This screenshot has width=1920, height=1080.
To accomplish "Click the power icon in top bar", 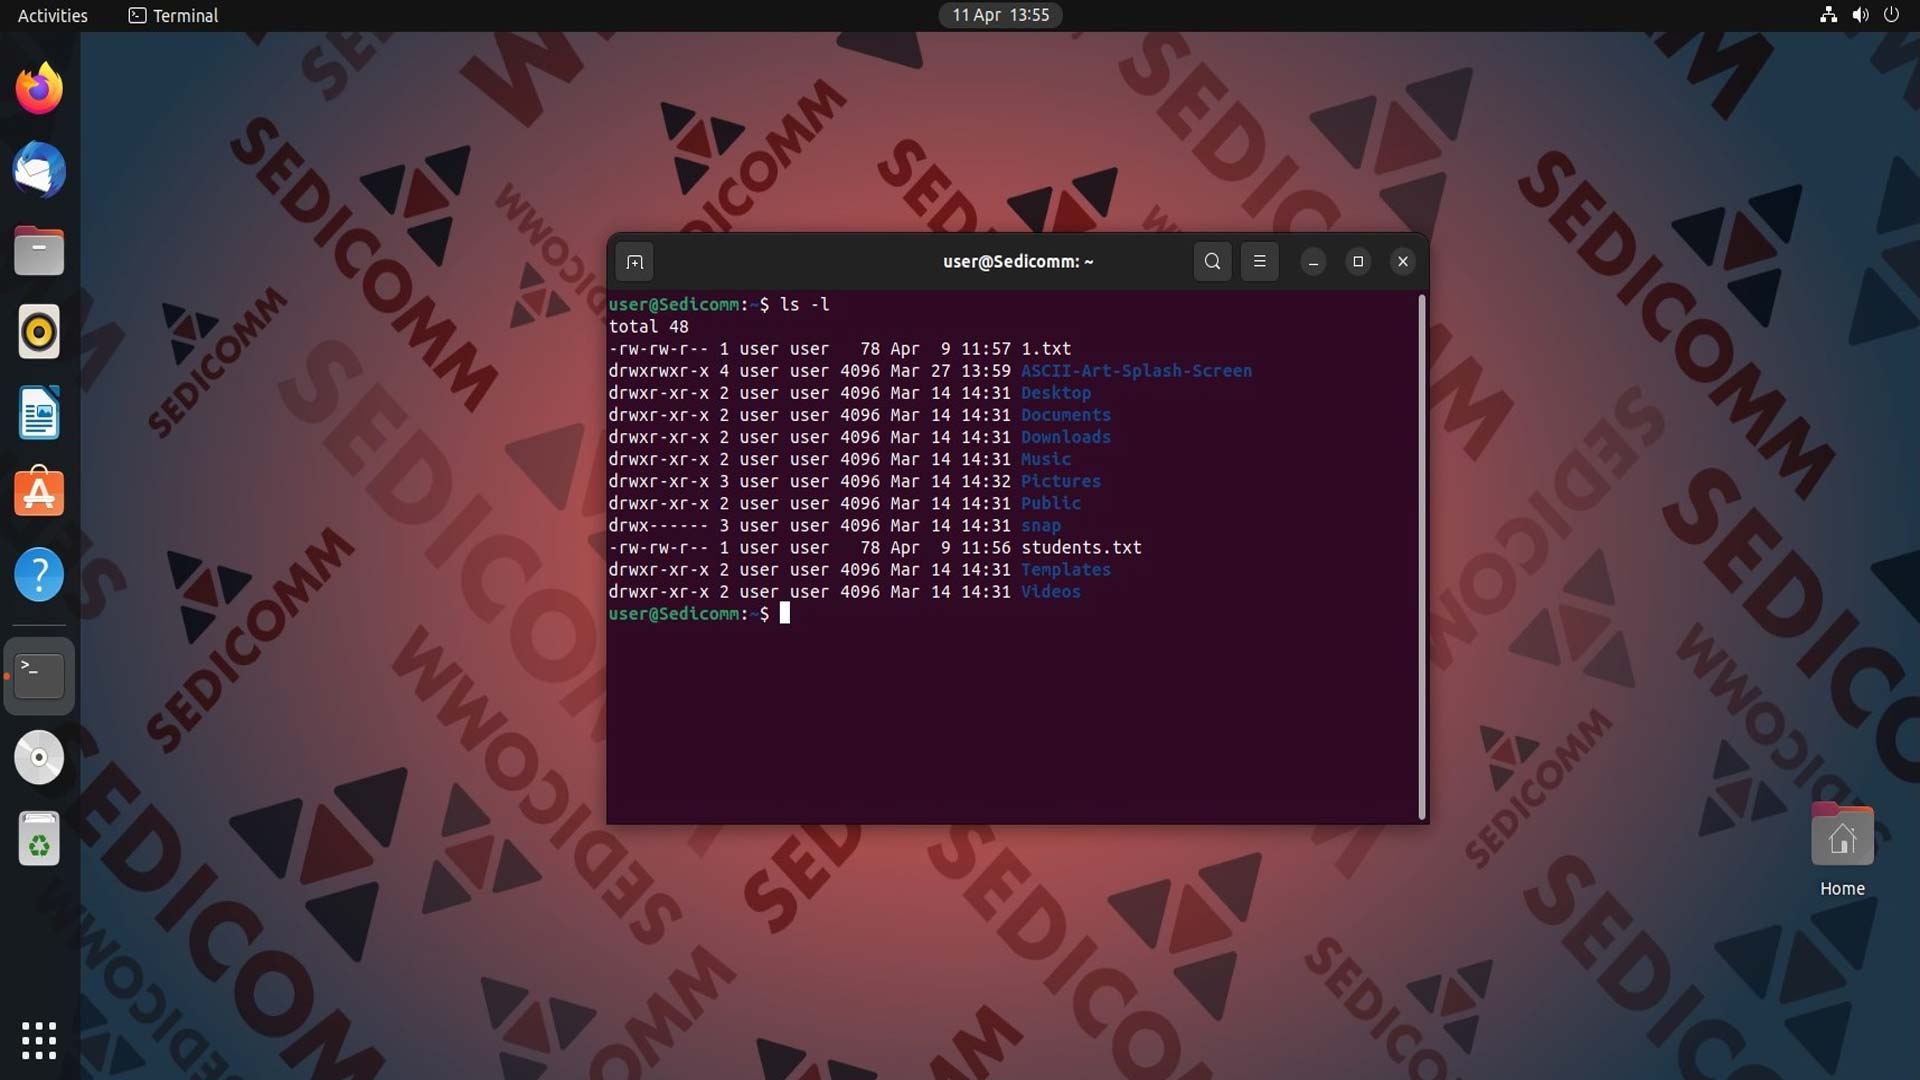I will (1891, 15).
